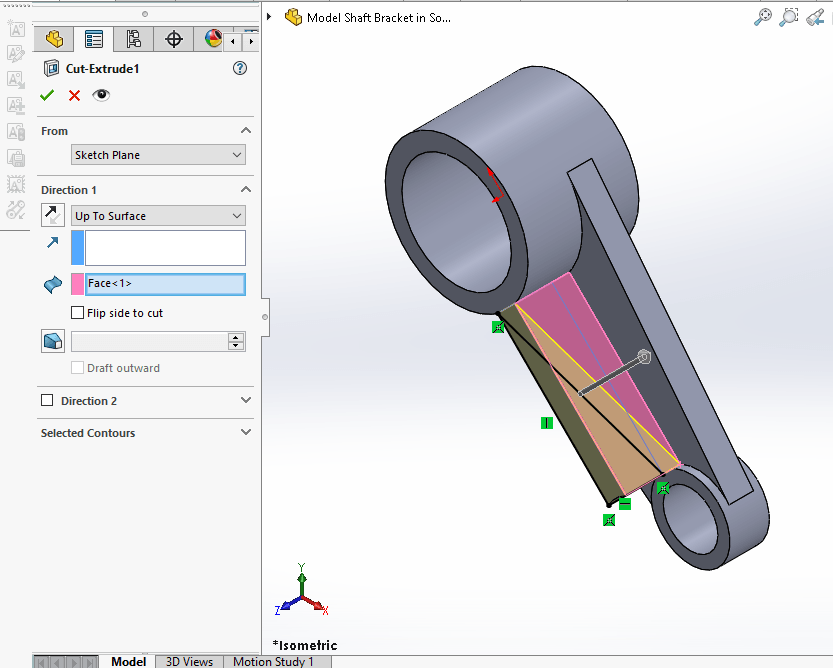Check the Draft outward option
The image size is (833, 668).
(x=77, y=367)
